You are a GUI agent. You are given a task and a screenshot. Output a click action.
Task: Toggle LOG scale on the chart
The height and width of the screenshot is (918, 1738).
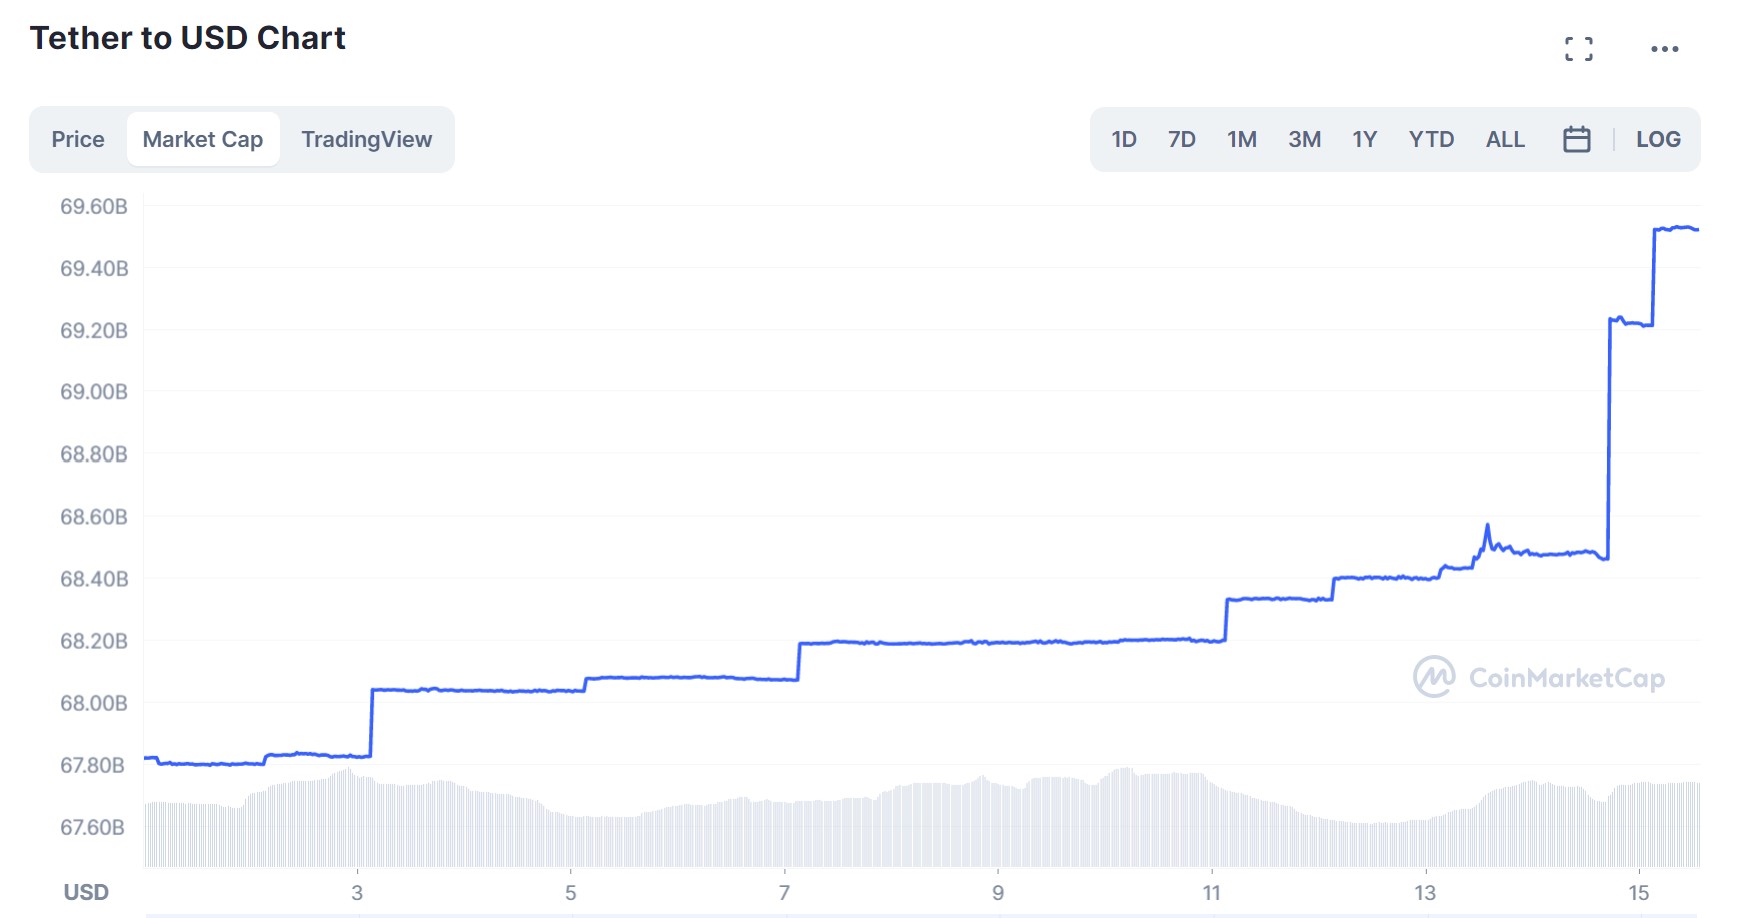point(1658,139)
